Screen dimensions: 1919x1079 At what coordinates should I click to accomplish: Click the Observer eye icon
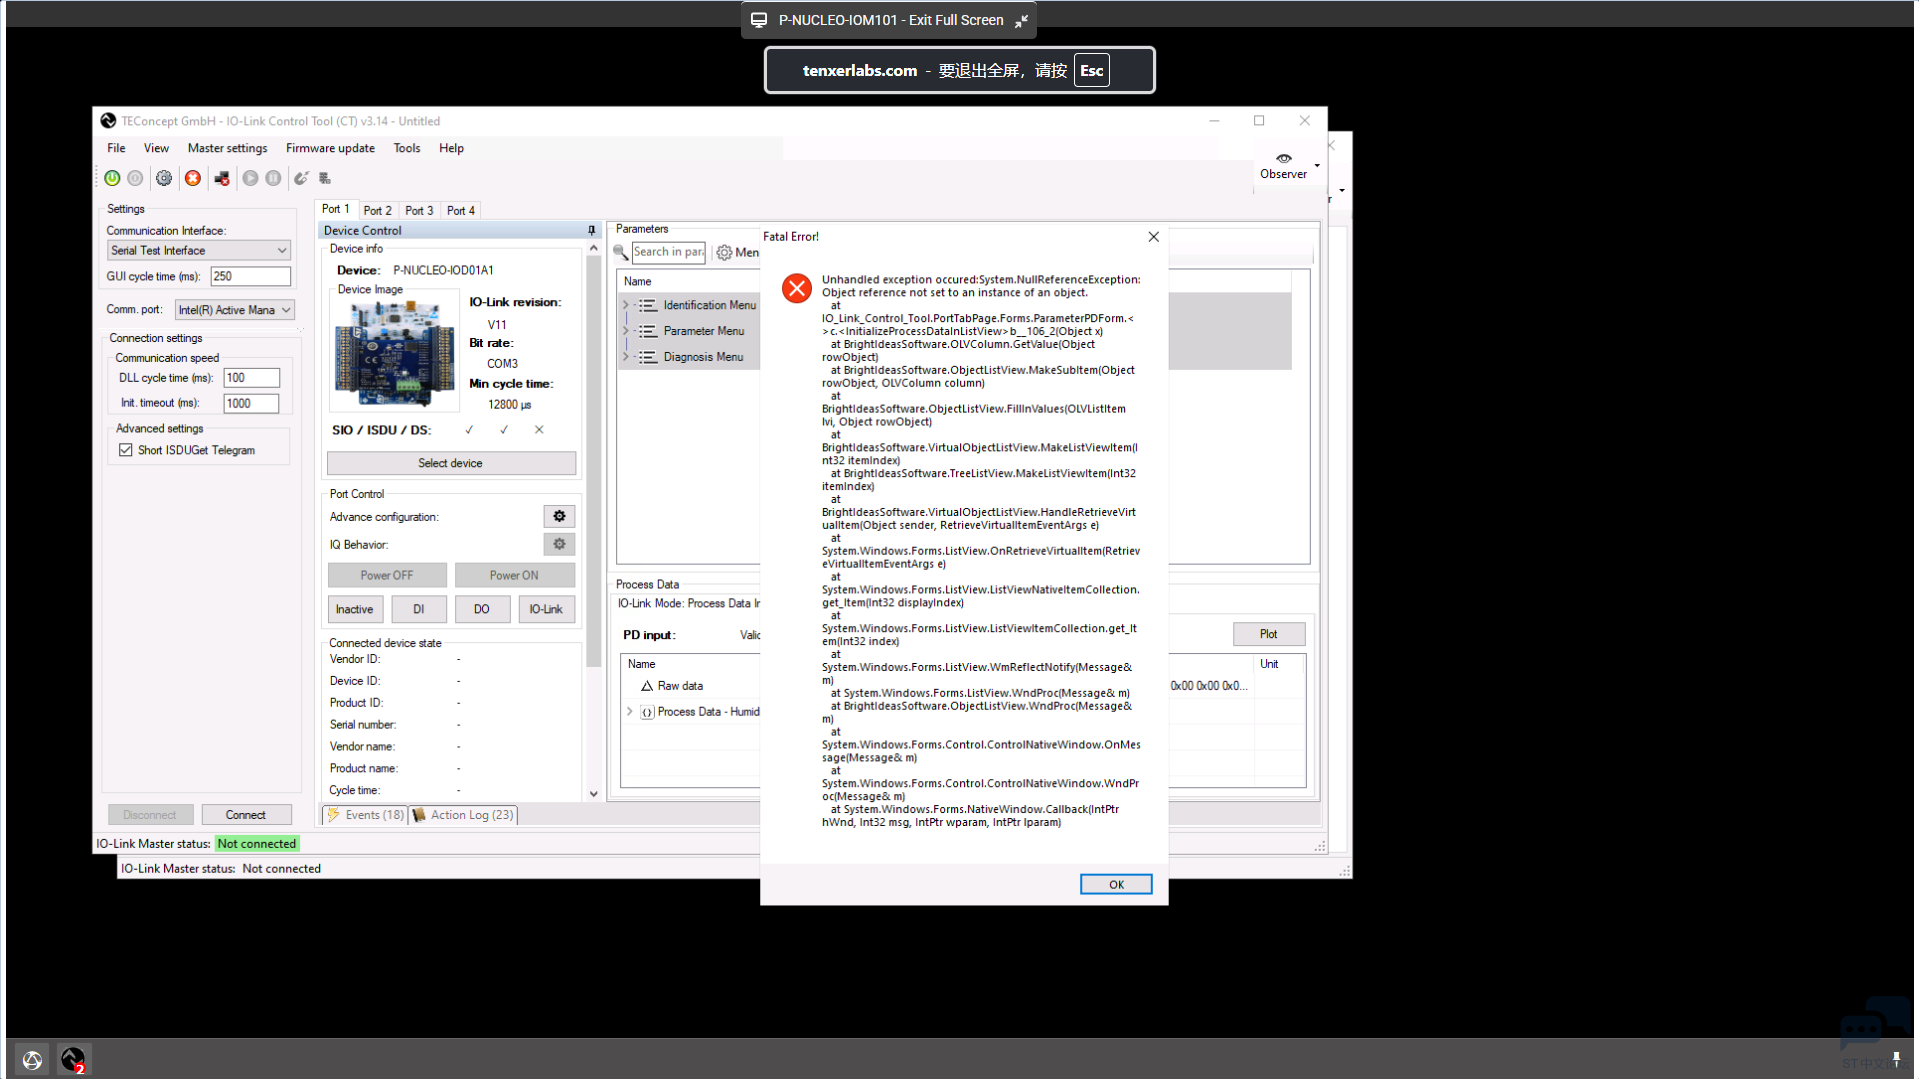[x=1283, y=159]
